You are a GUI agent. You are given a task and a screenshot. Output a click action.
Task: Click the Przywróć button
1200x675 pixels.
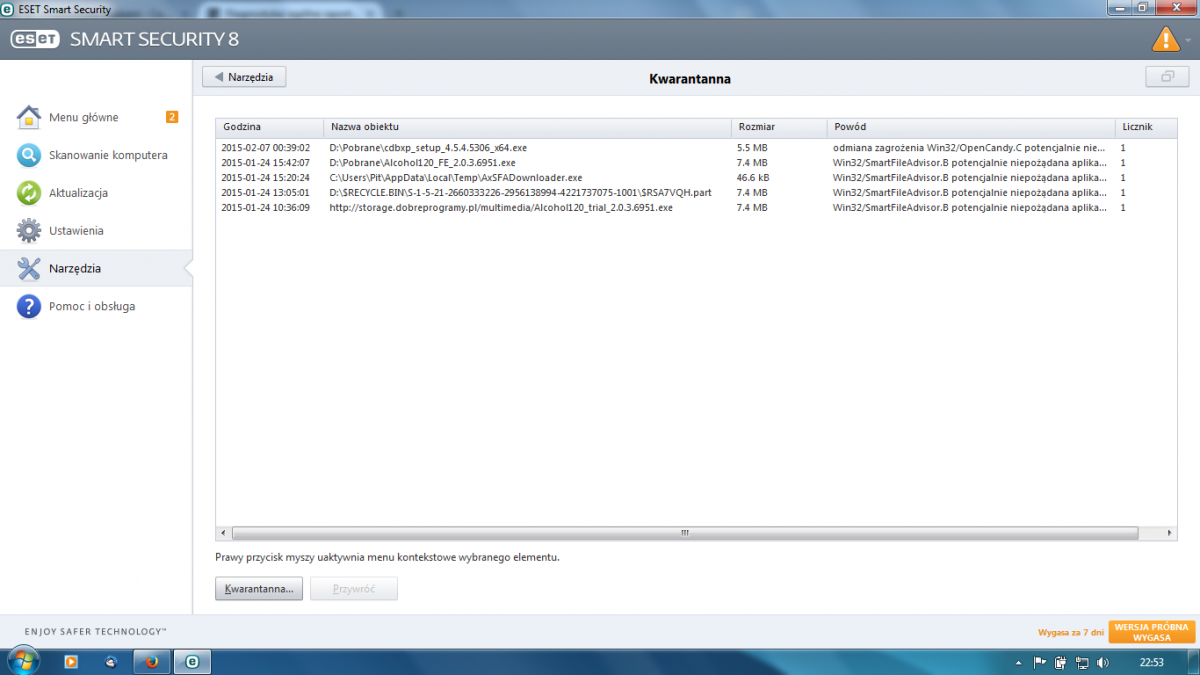(354, 589)
